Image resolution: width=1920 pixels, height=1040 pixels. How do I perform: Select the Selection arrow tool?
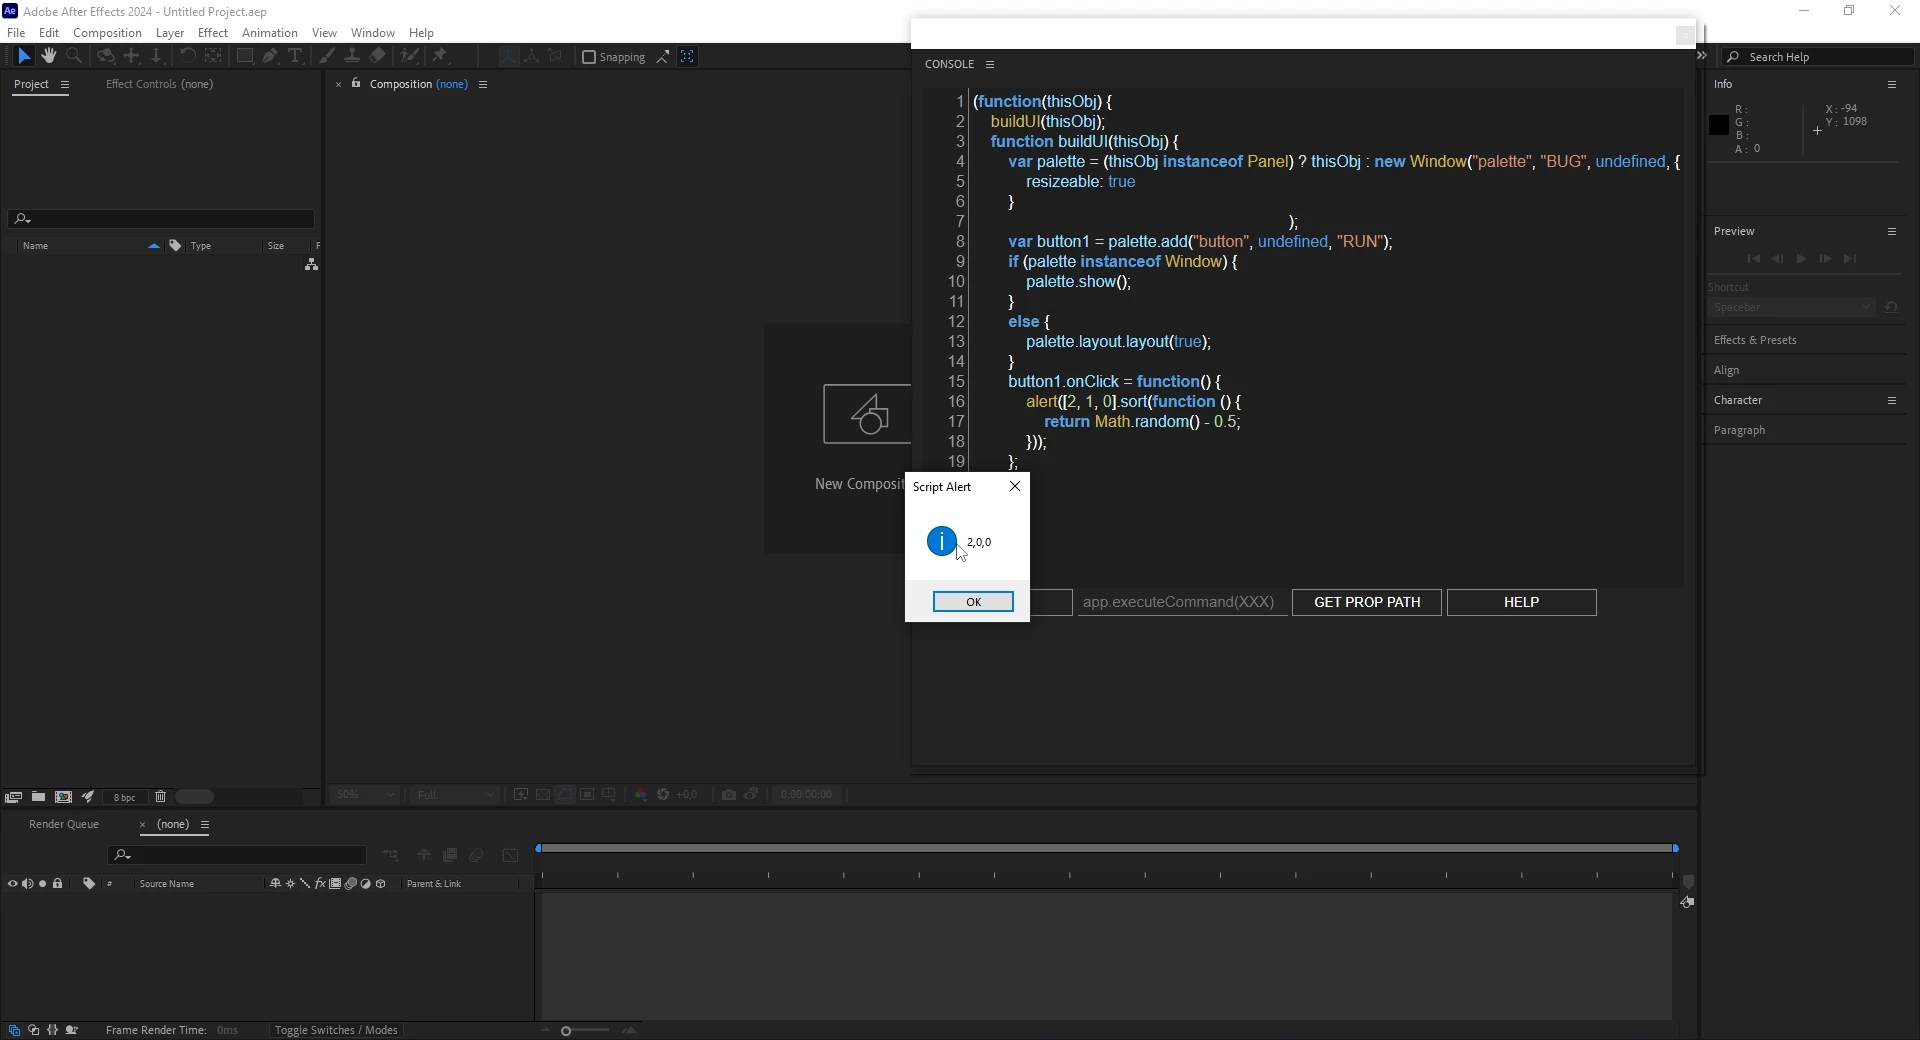coord(24,57)
